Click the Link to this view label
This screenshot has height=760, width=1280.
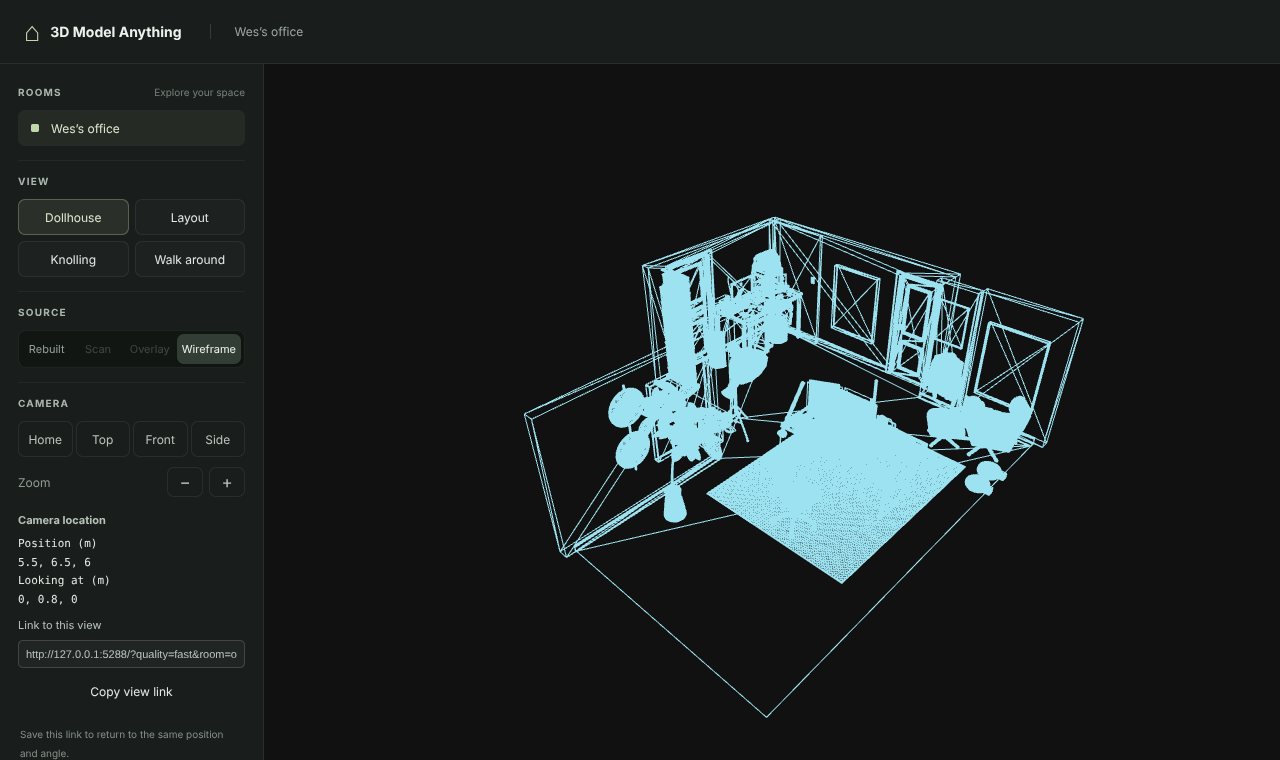coord(60,625)
